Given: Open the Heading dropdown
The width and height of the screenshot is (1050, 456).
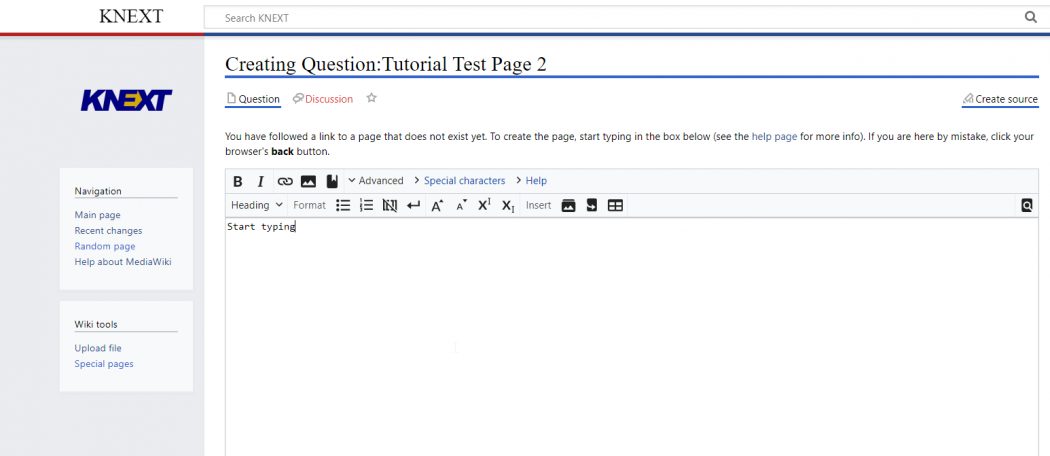Looking at the screenshot, I should [257, 205].
